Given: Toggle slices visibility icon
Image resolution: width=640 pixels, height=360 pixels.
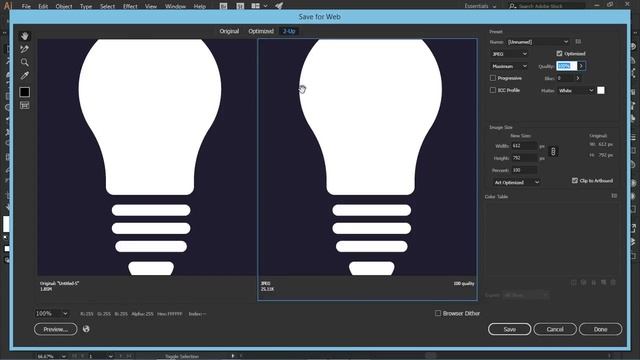Looking at the screenshot, I should (x=24, y=105).
